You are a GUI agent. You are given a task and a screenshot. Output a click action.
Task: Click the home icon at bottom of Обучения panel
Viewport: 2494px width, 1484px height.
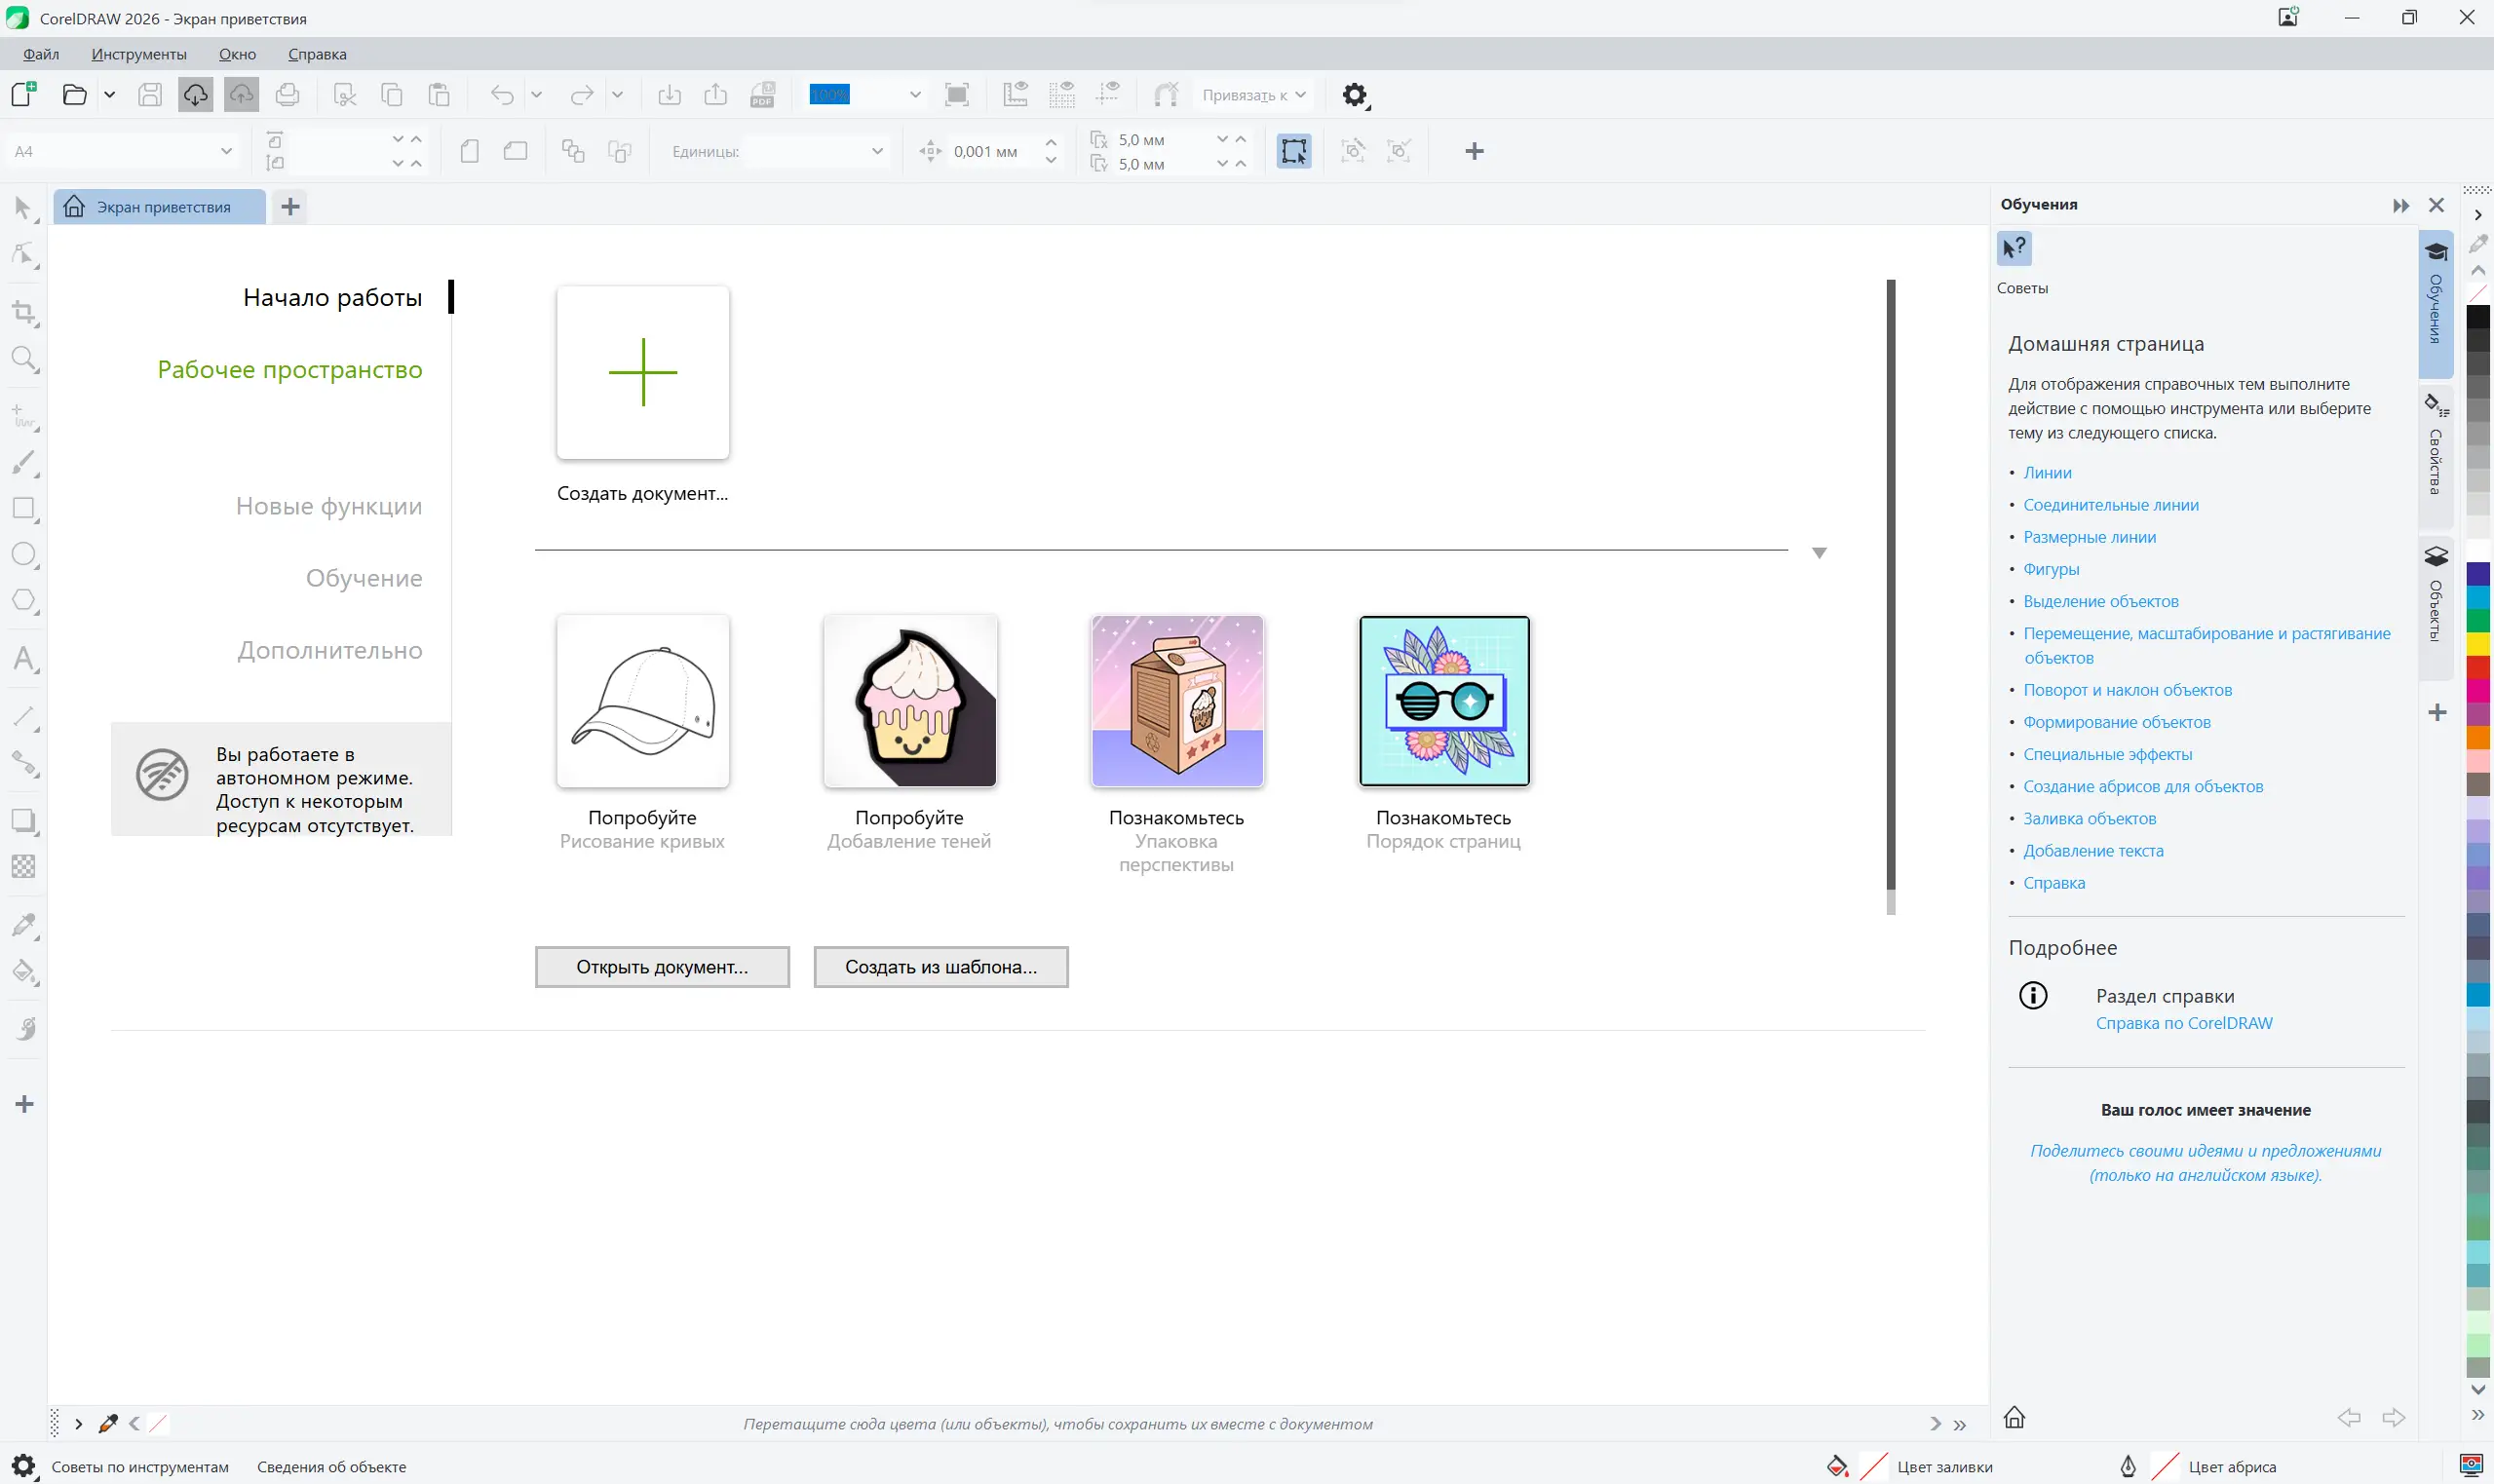(x=2015, y=1417)
